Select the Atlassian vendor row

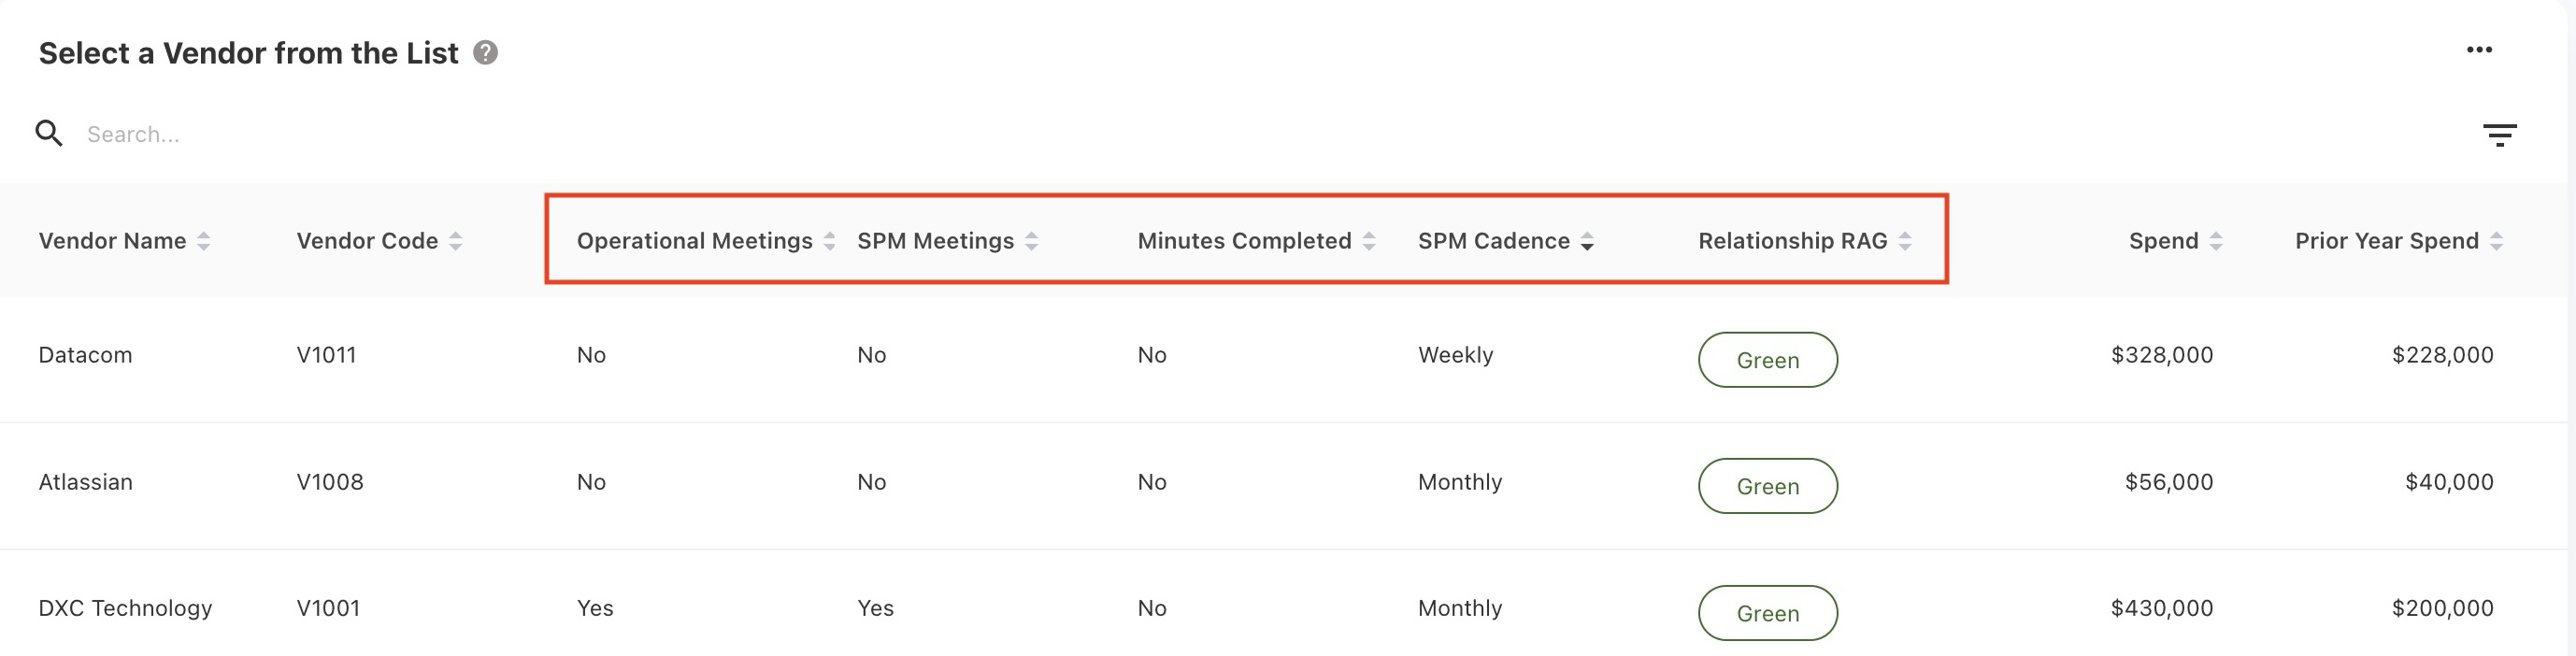(x=86, y=482)
